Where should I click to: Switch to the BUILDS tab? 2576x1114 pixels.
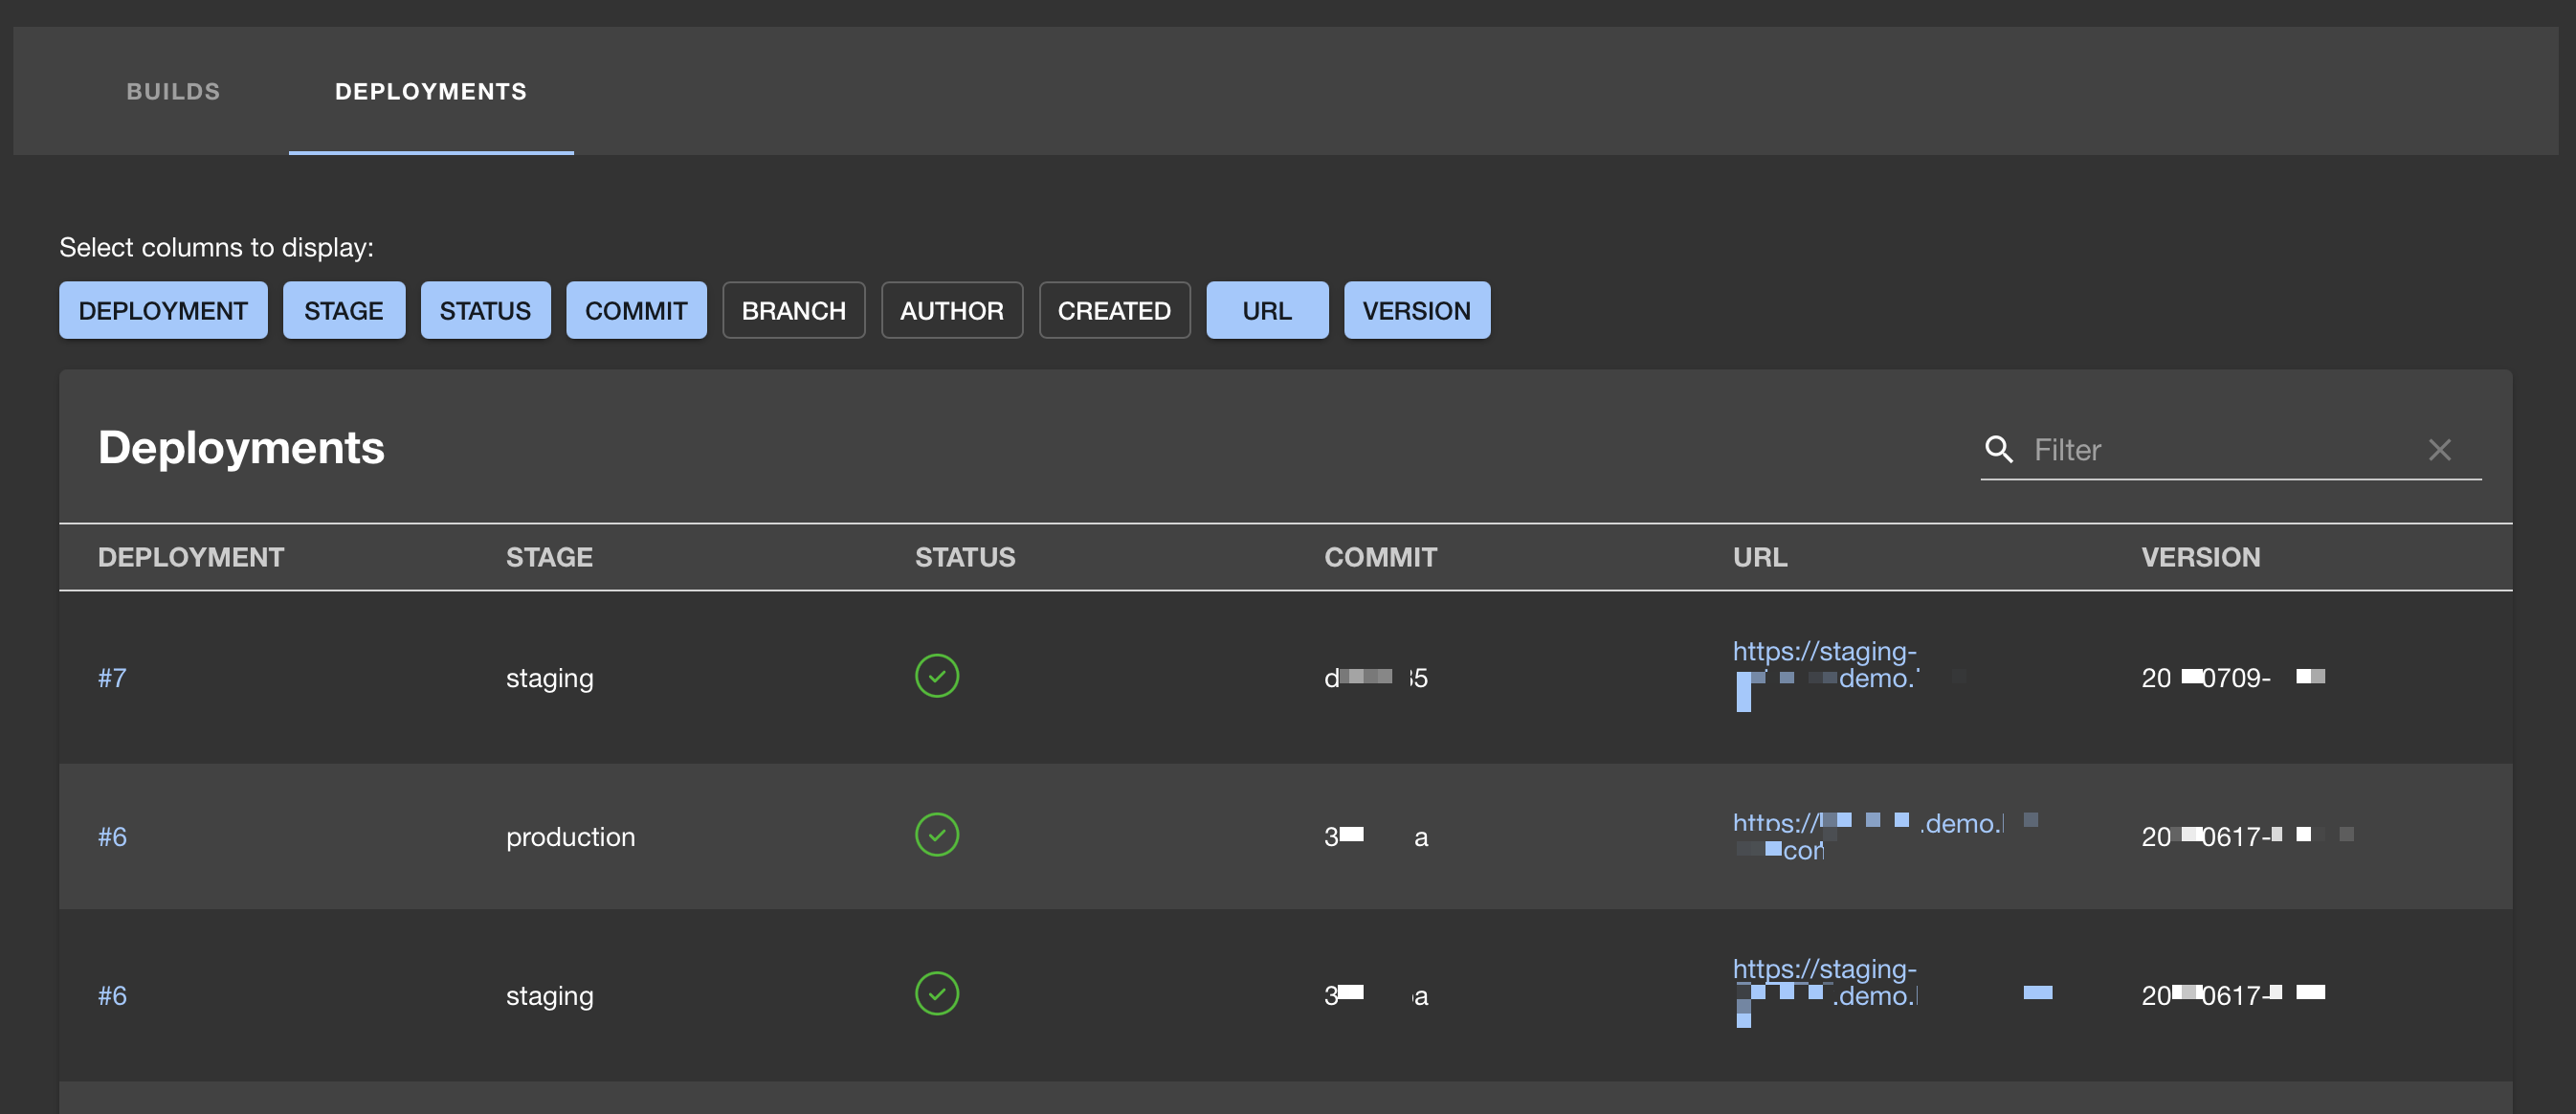point(172,91)
